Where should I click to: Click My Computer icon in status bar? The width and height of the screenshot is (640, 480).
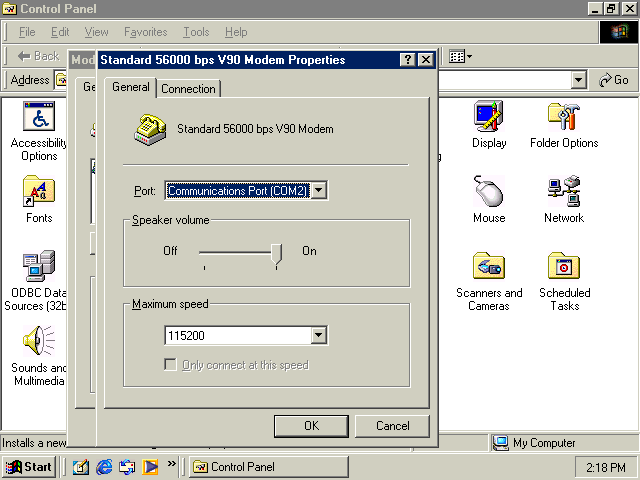click(x=500, y=443)
